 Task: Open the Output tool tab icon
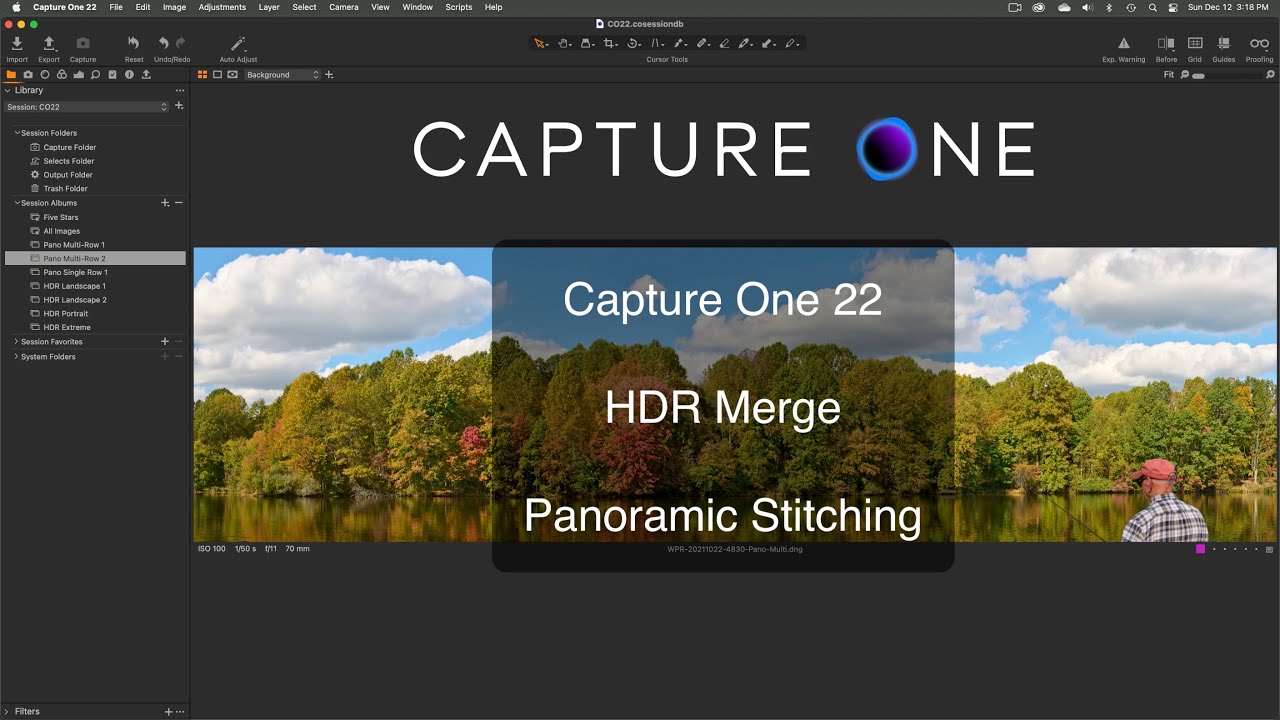[x=146, y=74]
